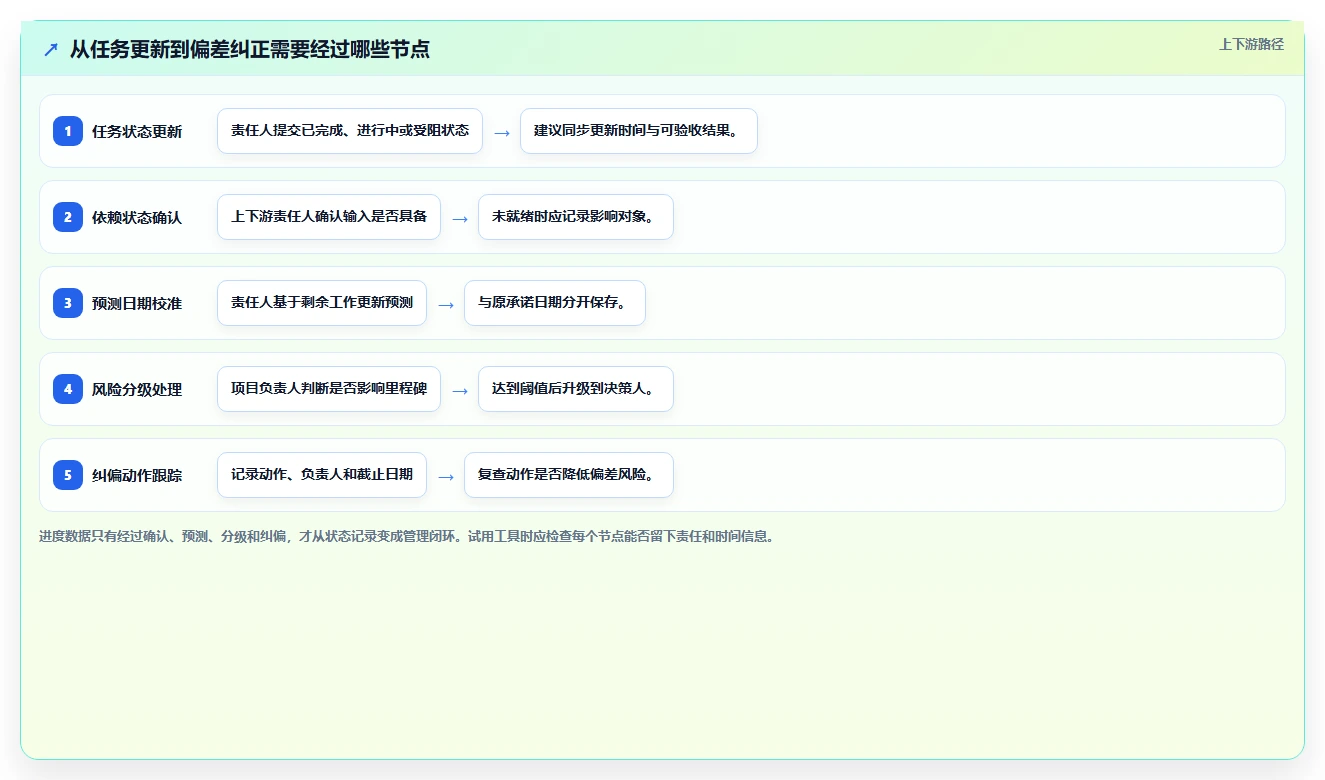Click the step number 1 badge
Screen dimensions: 1325x780
click(x=68, y=131)
